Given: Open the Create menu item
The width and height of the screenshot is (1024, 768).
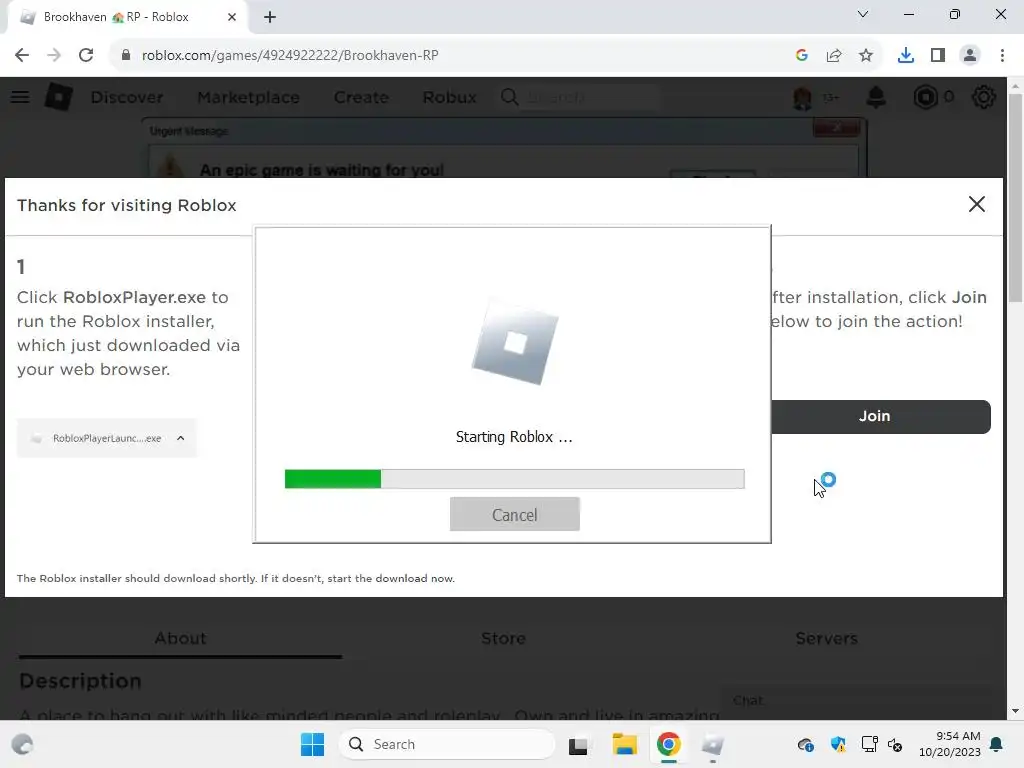Looking at the screenshot, I should [361, 97].
